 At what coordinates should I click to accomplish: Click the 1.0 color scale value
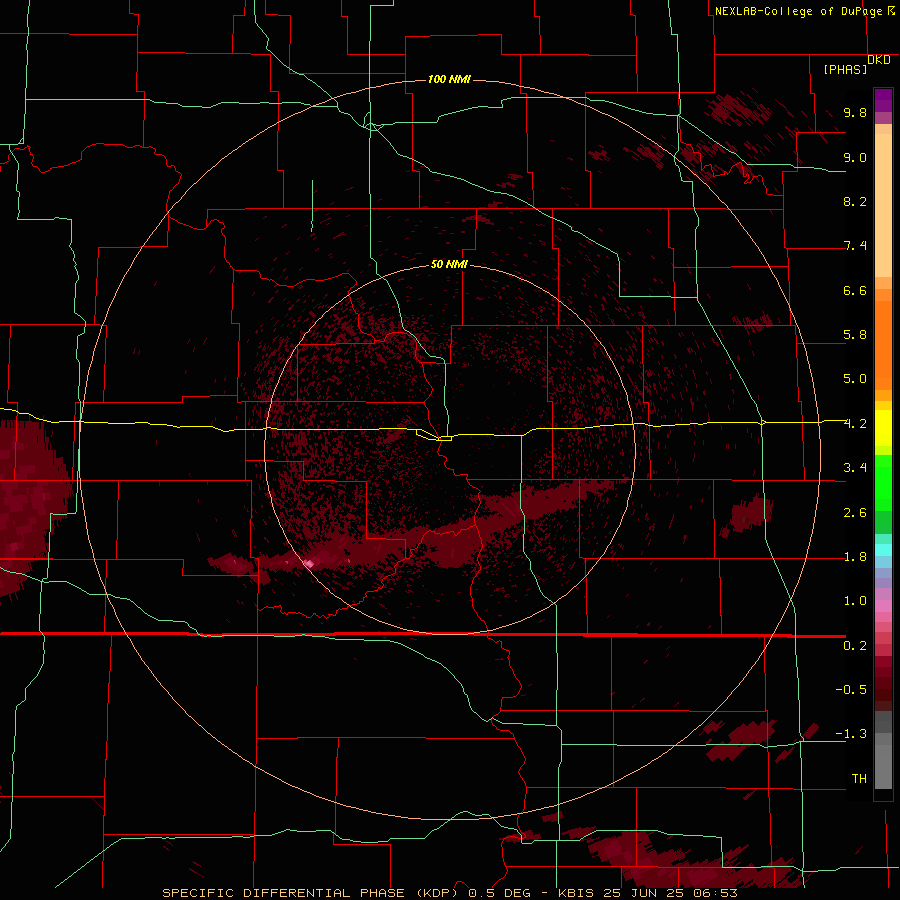pos(855,601)
